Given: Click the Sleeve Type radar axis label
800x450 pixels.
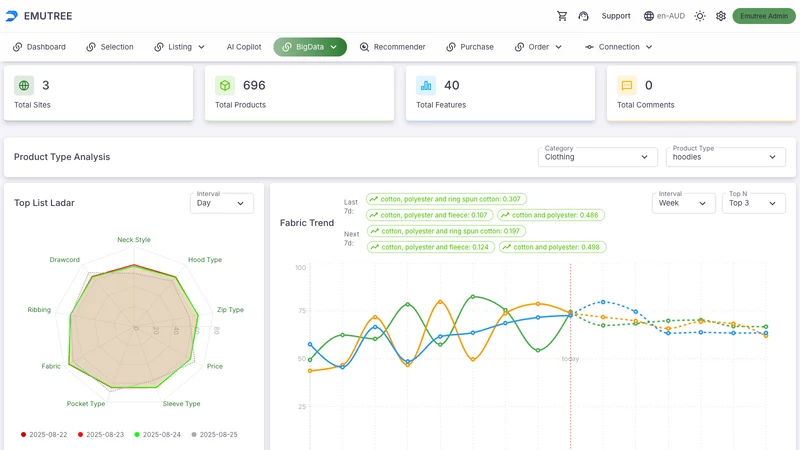Looking at the screenshot, I should (x=182, y=404).
